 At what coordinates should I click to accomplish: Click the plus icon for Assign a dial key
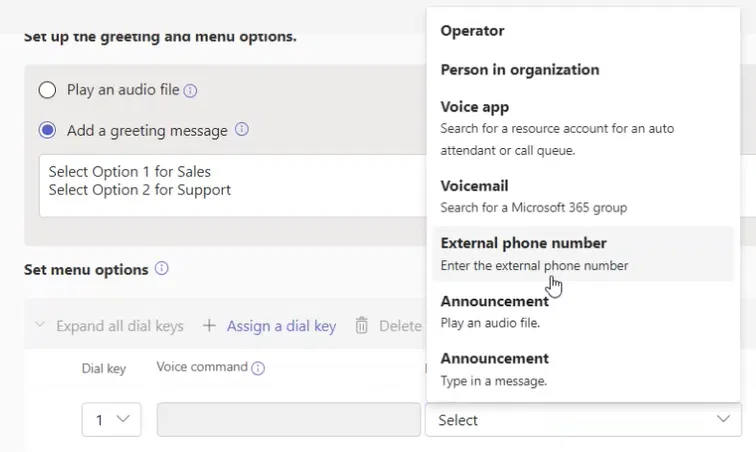[x=209, y=326]
